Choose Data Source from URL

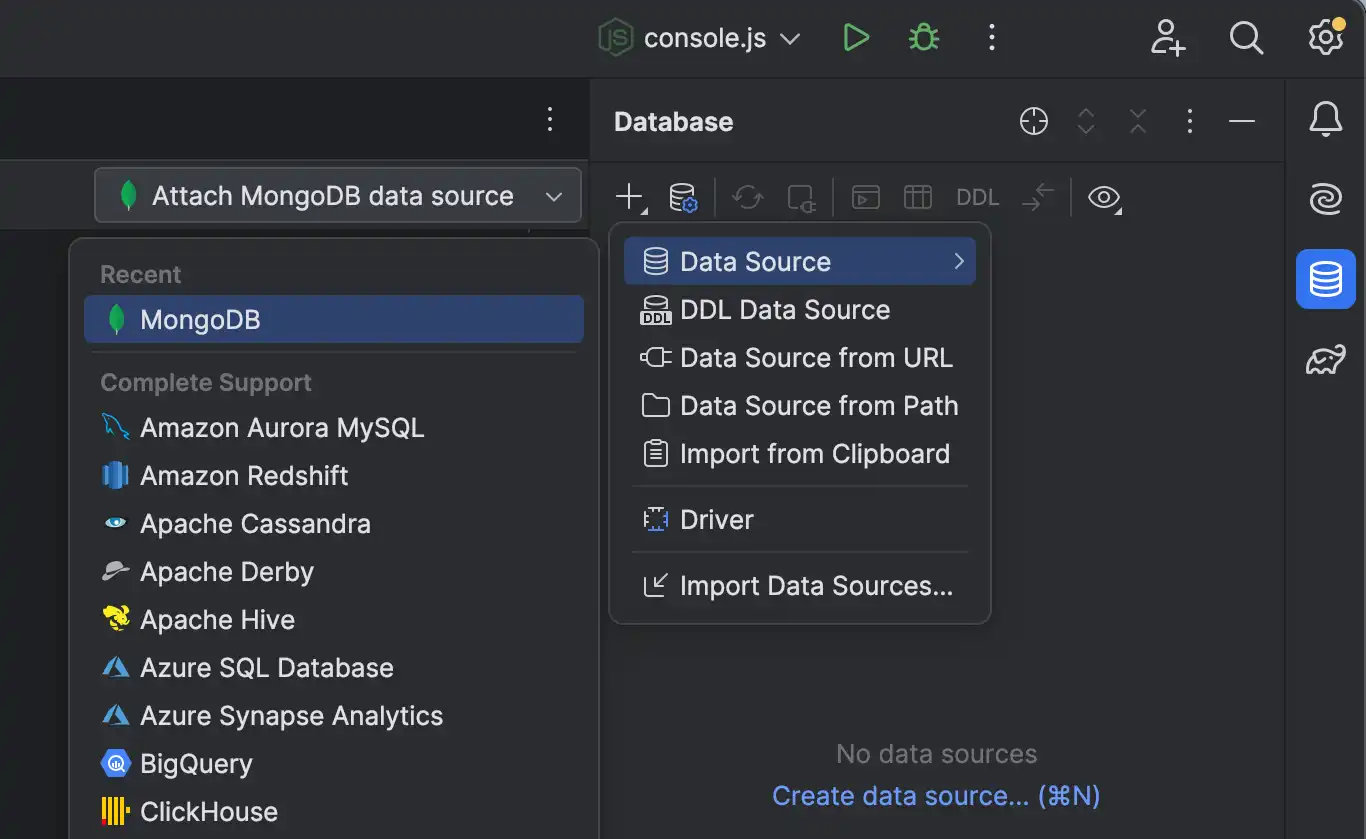click(x=799, y=358)
